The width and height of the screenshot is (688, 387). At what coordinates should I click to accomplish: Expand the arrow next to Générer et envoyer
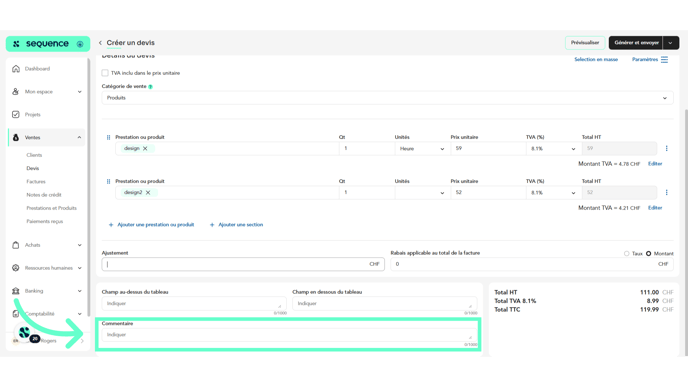pyautogui.click(x=670, y=43)
